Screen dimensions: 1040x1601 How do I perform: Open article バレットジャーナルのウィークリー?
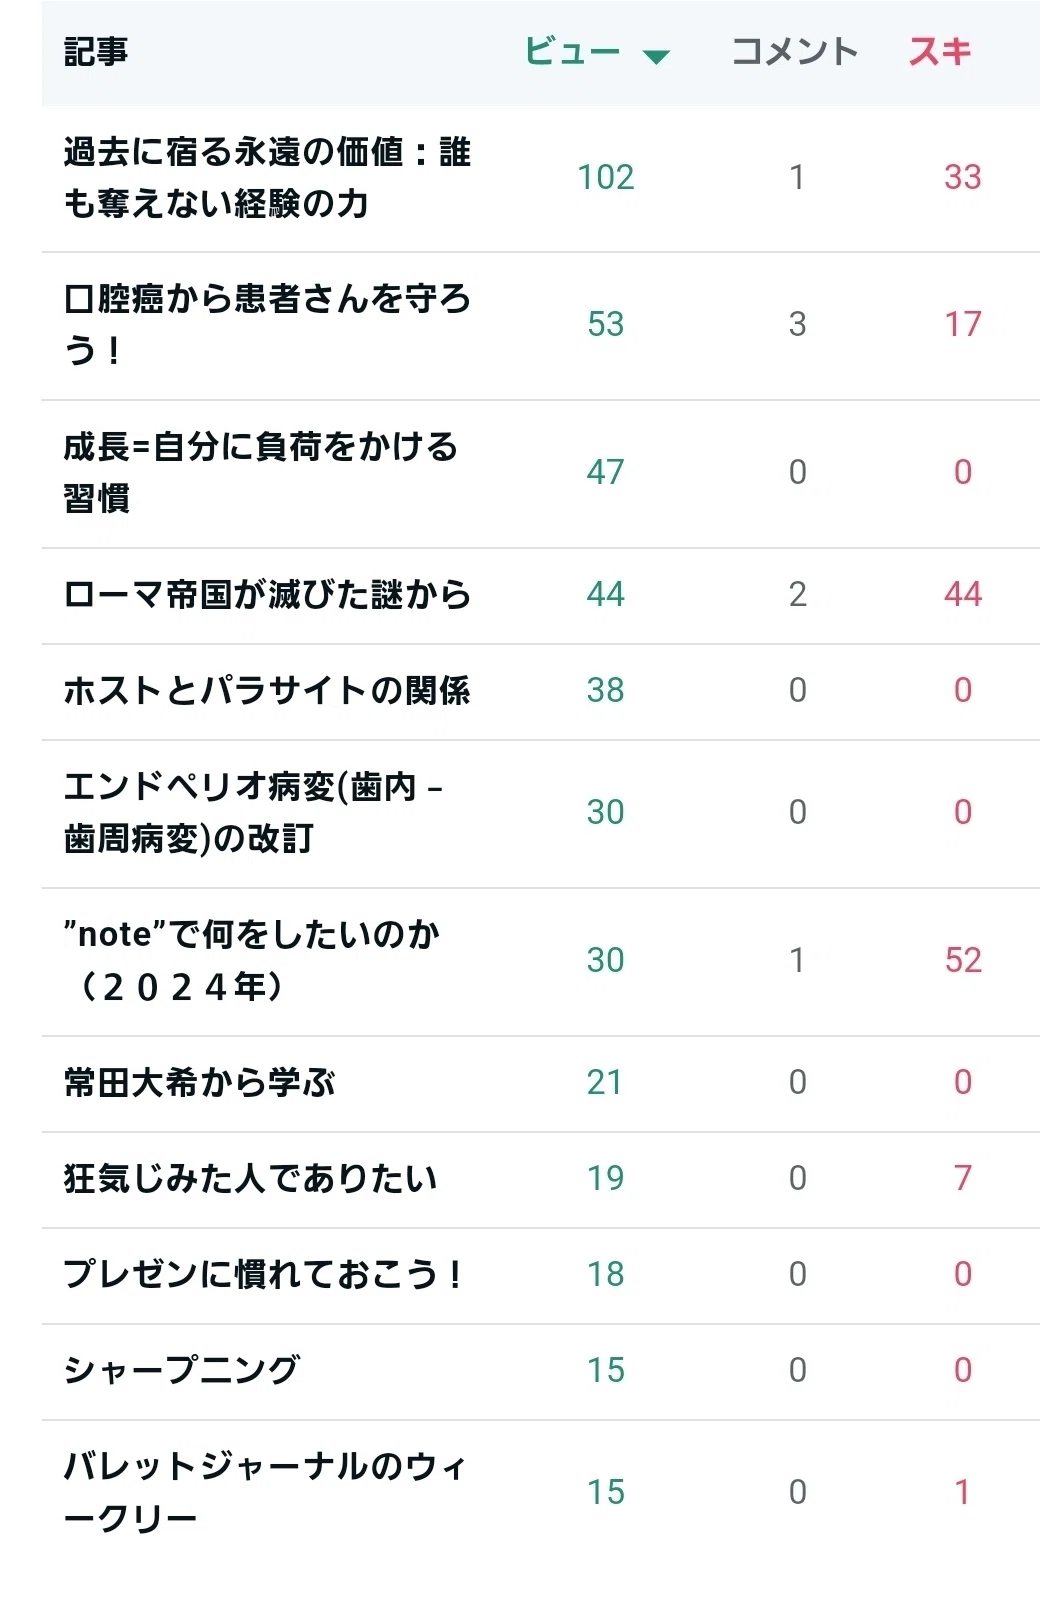click(265, 1492)
